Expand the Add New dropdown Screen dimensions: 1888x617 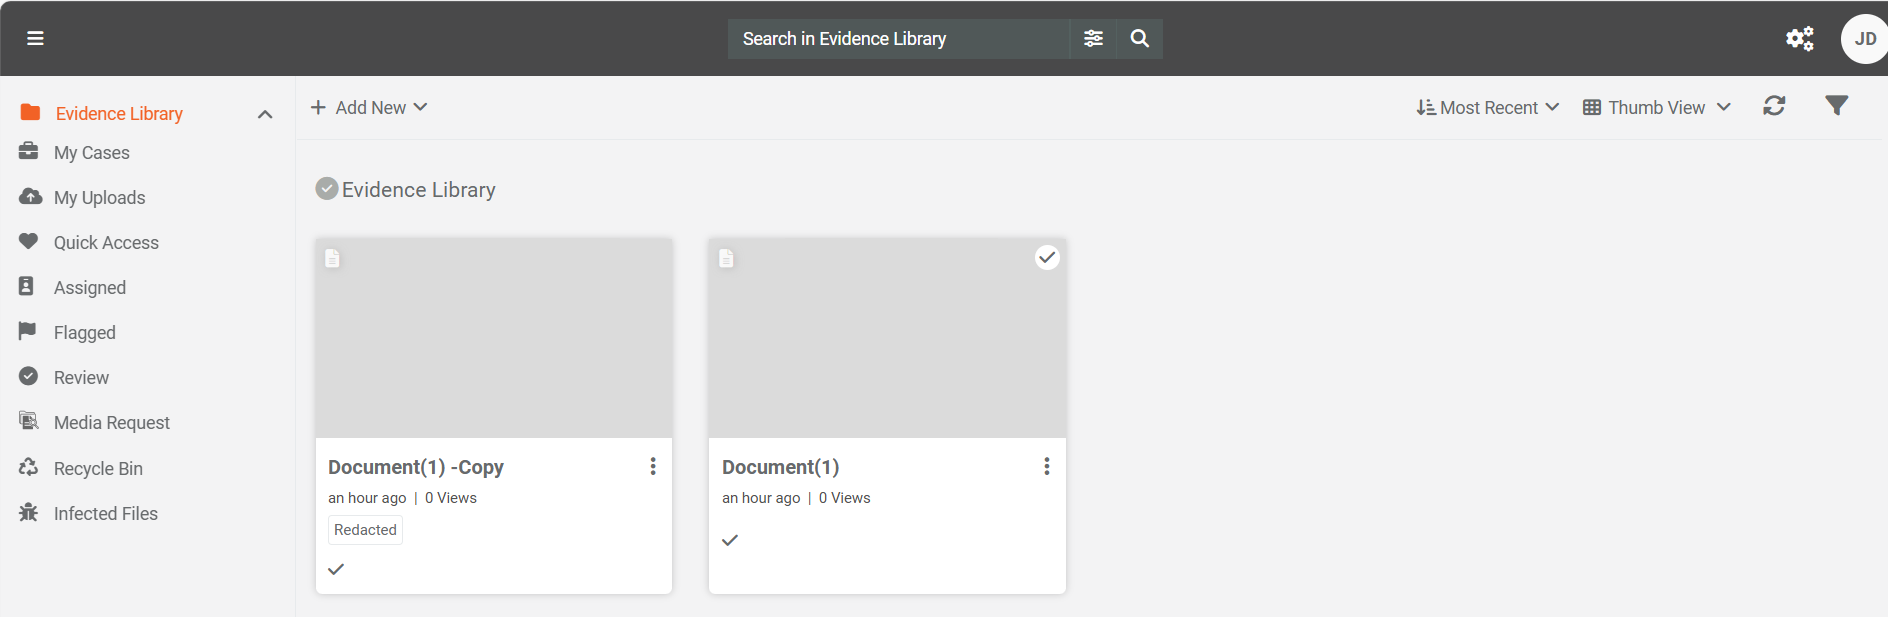pos(369,107)
